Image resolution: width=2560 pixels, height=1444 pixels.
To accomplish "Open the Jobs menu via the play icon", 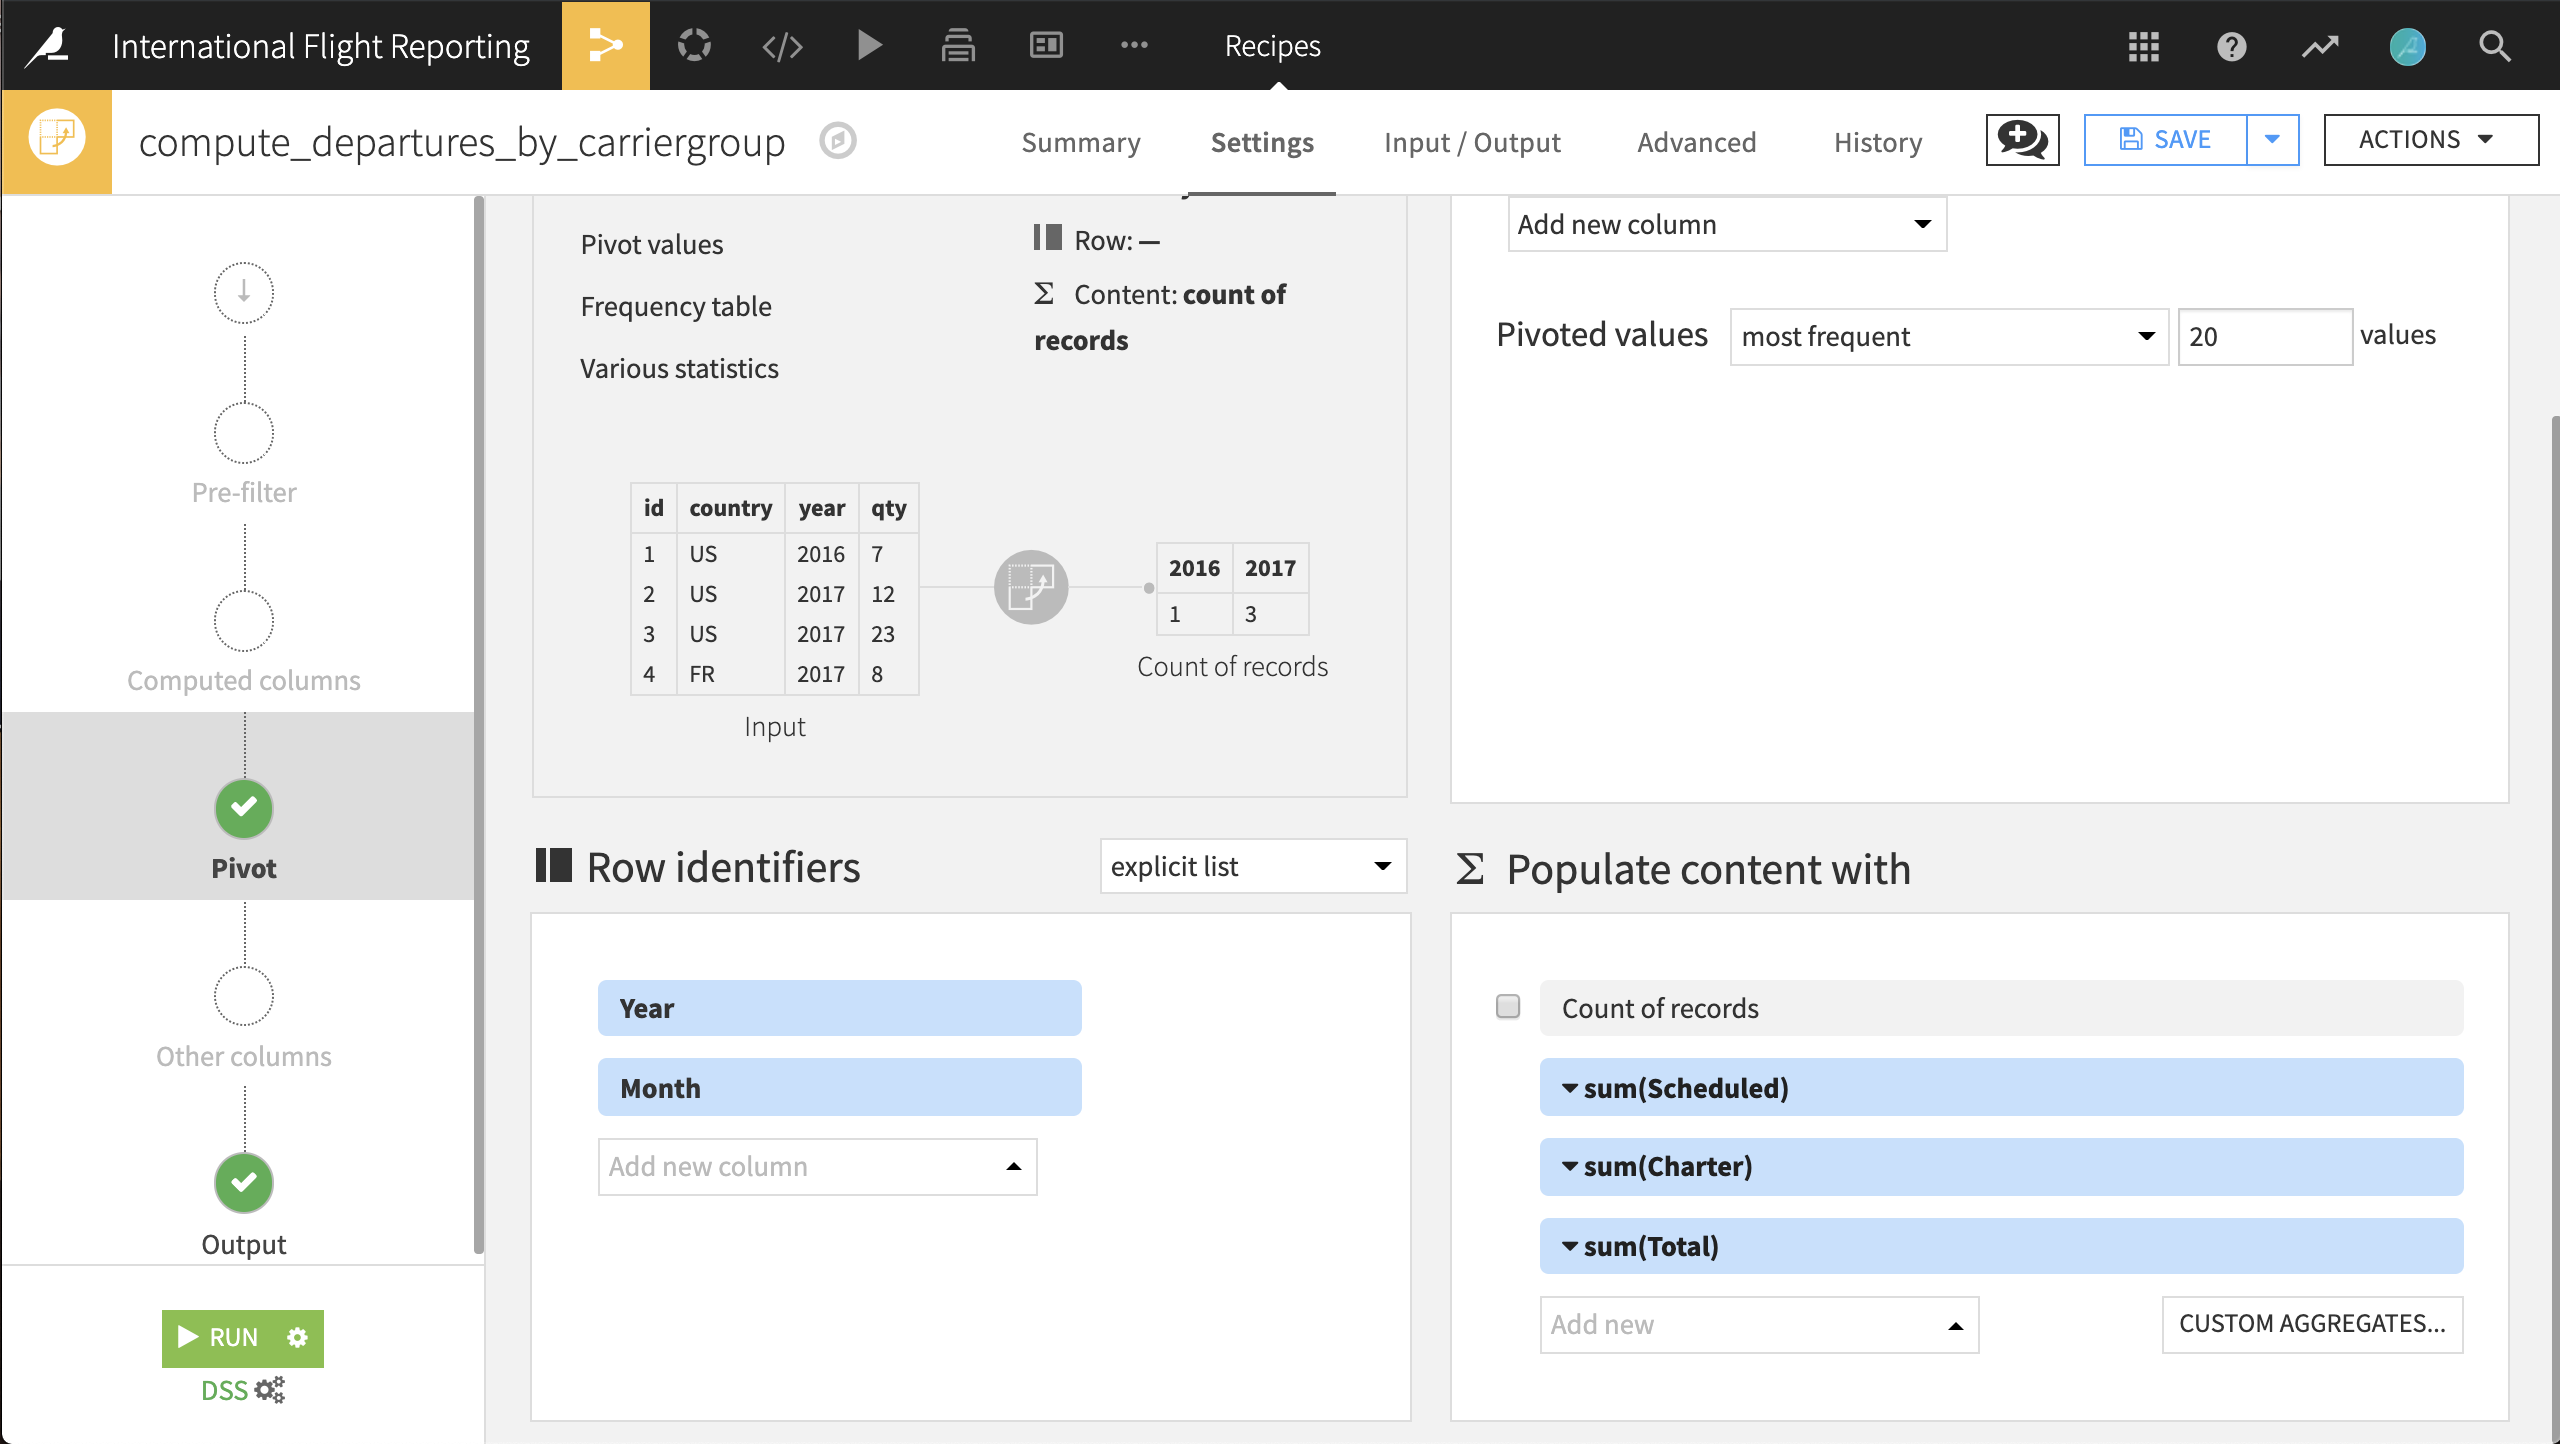I will [869, 45].
